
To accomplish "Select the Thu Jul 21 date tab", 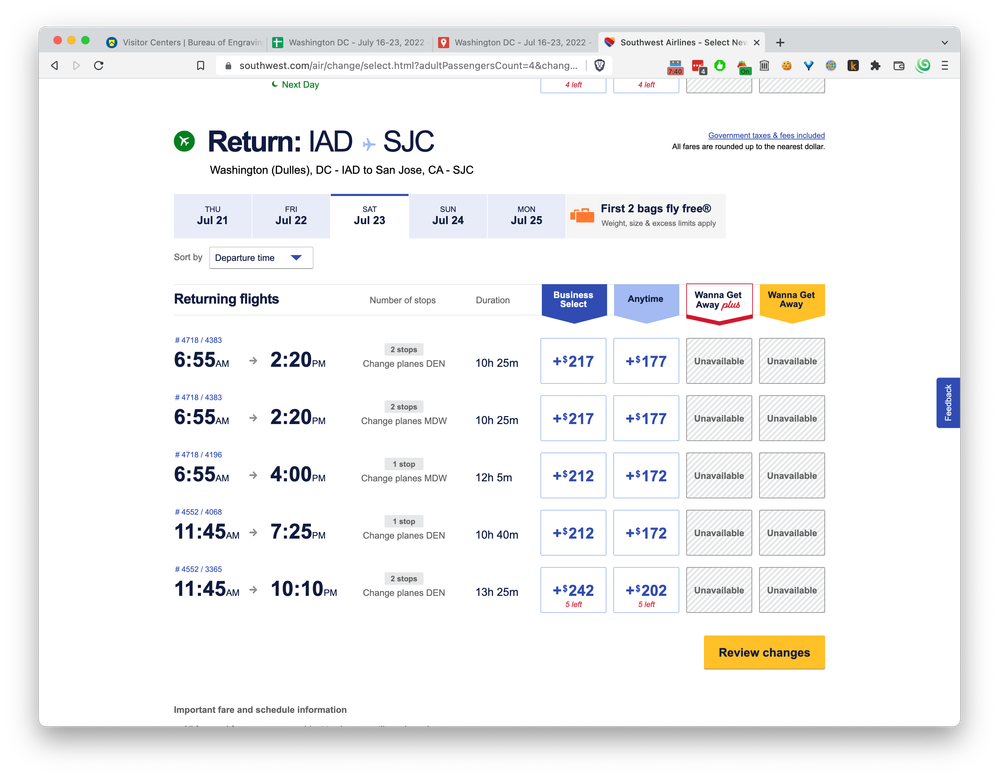I will click(x=212, y=216).
